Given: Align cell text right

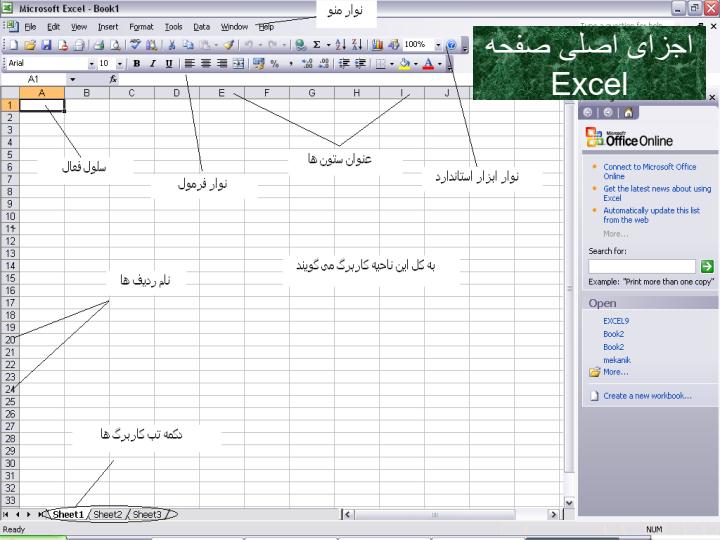Looking at the screenshot, I should 222,63.
